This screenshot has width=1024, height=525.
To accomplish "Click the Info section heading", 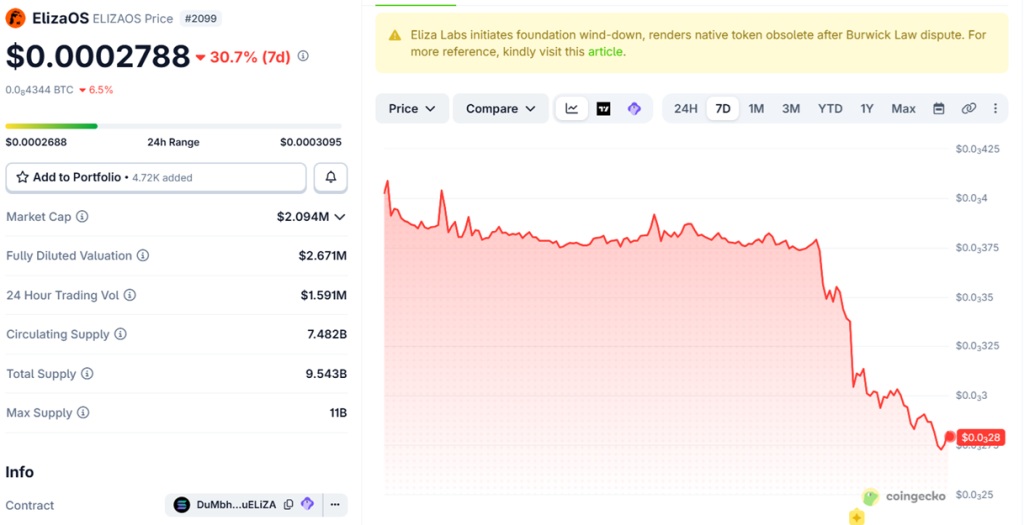I will pos(20,472).
